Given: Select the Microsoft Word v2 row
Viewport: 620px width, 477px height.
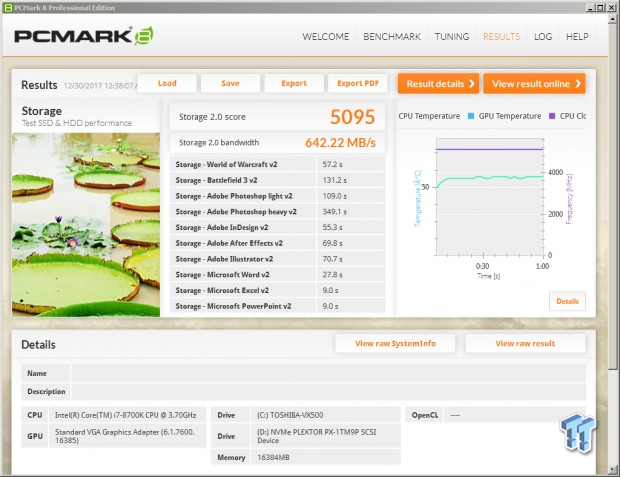Looking at the screenshot, I should pyautogui.click(x=277, y=274).
